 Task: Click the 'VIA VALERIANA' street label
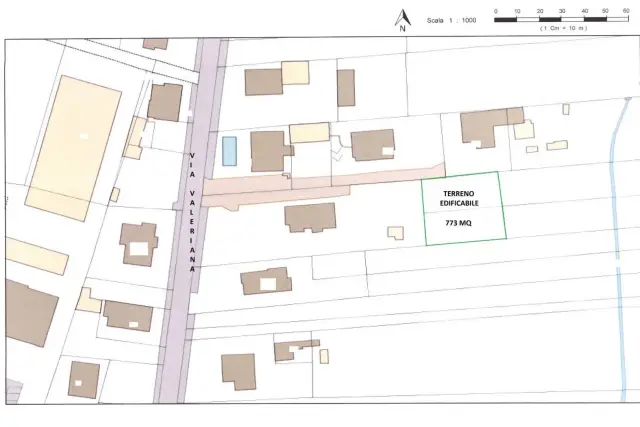[x=192, y=212]
